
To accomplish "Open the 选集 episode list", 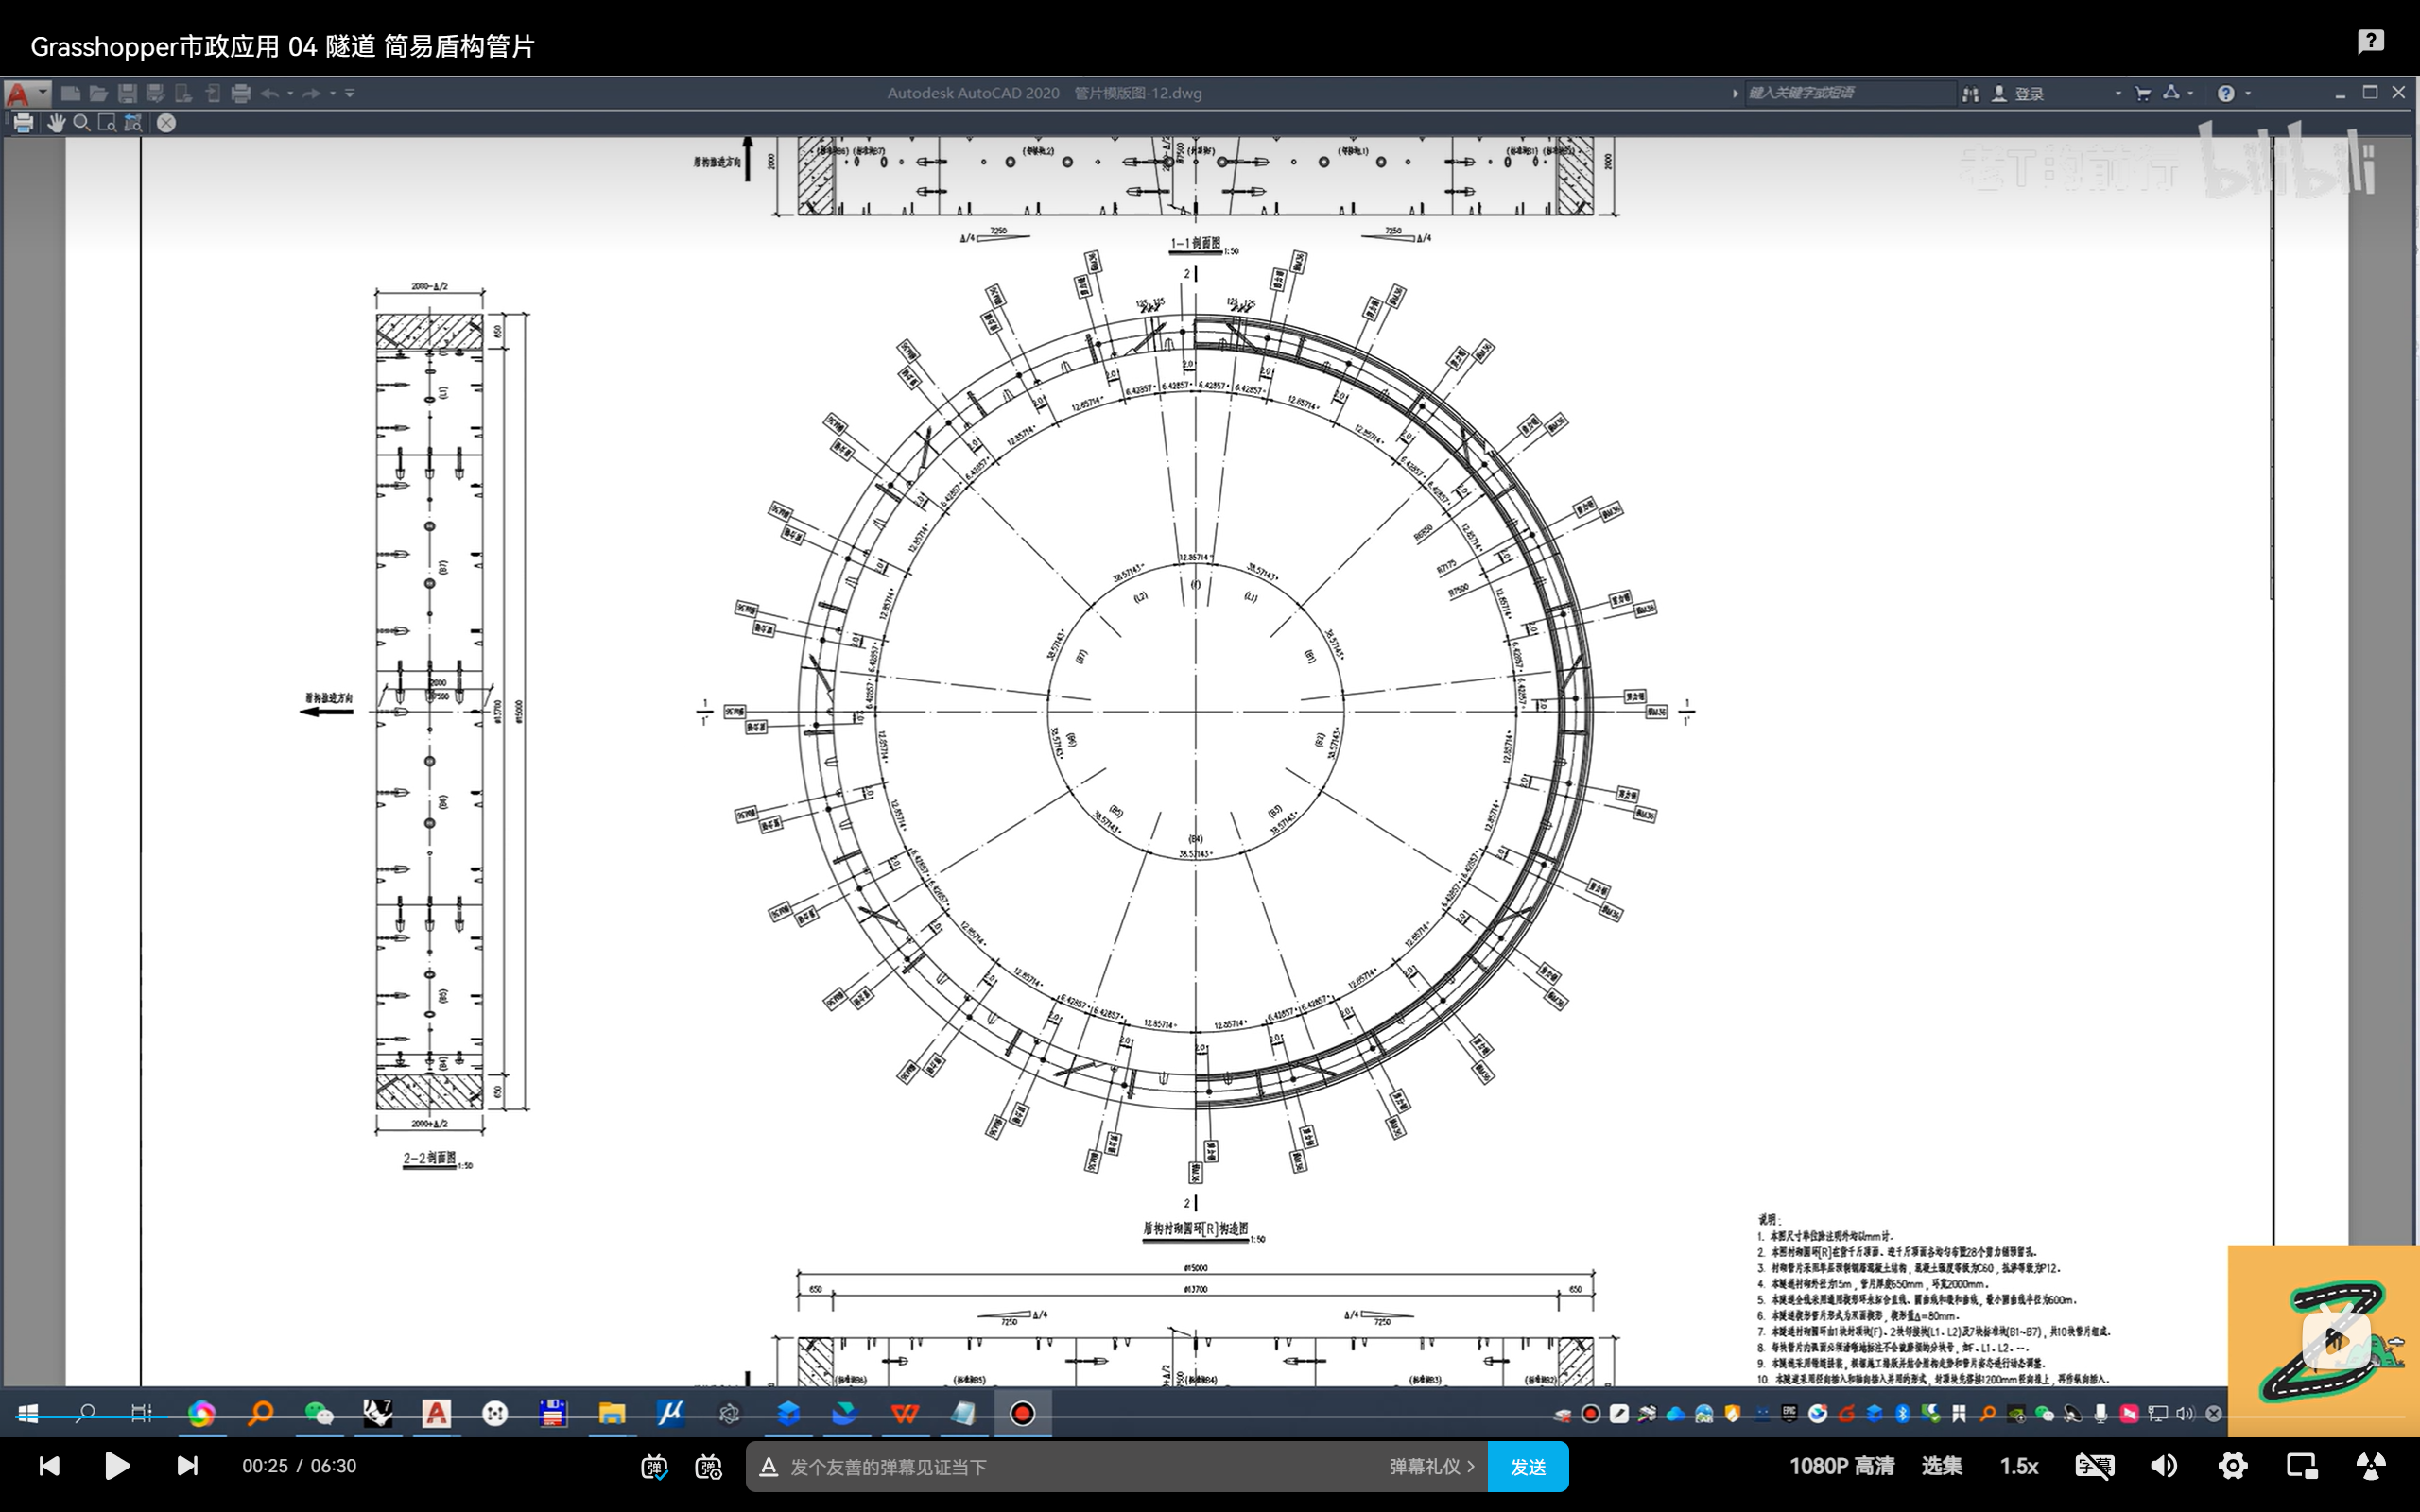I will click(1941, 1466).
